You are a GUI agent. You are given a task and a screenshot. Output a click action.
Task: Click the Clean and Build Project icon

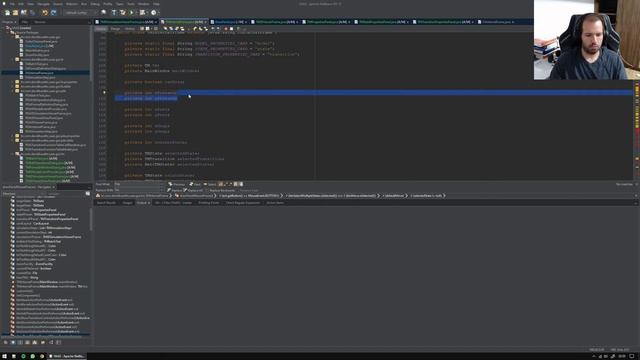(x=122, y=13)
